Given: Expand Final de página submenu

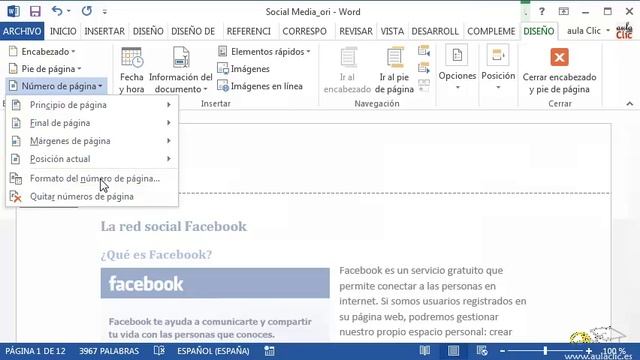Looking at the screenshot, I should (92, 123).
